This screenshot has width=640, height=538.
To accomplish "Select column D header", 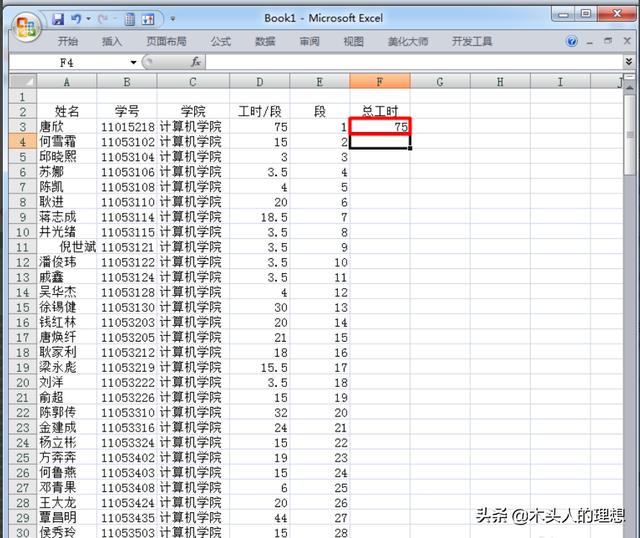I will [x=260, y=82].
